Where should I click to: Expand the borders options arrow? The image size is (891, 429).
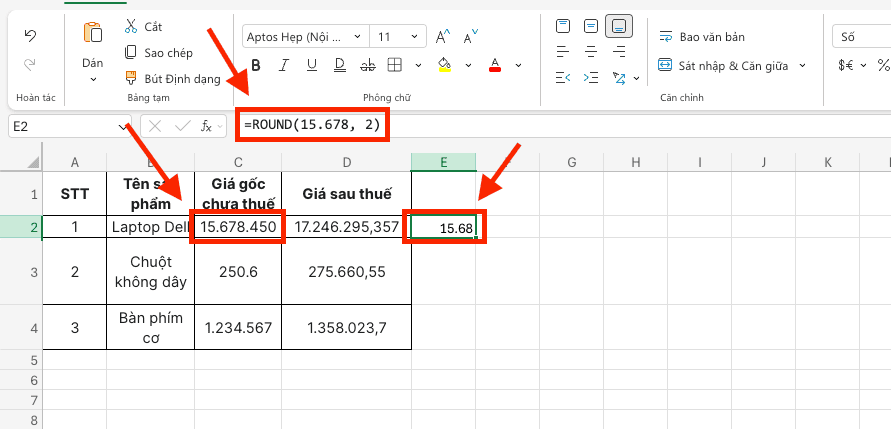point(419,65)
